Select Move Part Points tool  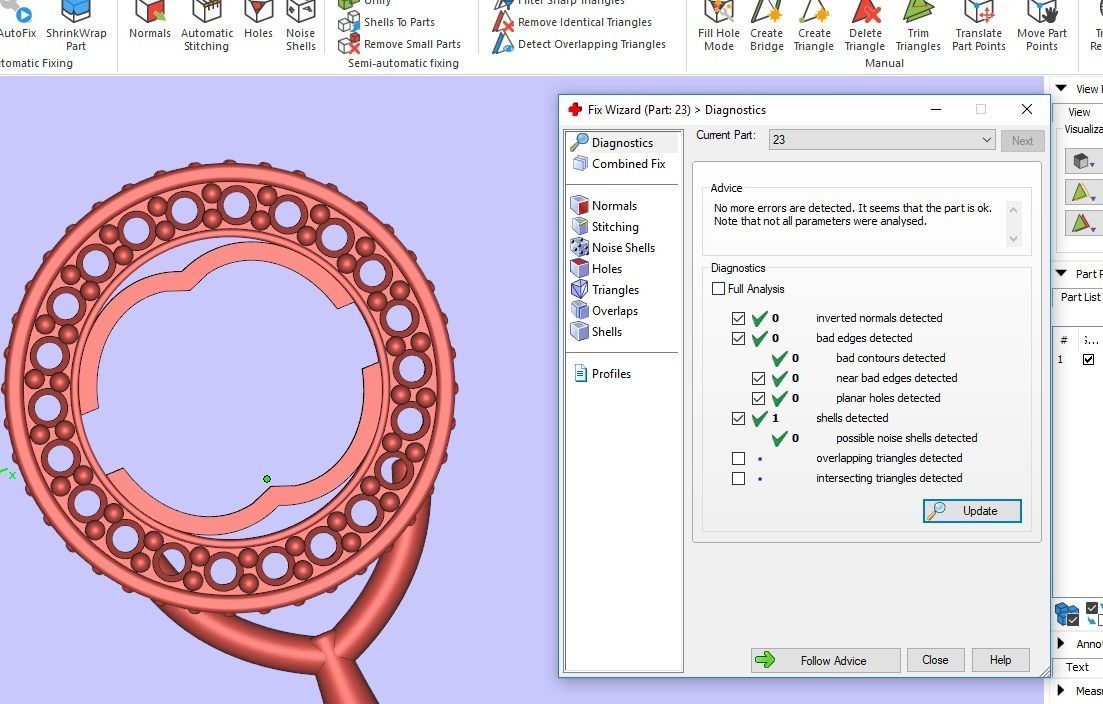1042,26
